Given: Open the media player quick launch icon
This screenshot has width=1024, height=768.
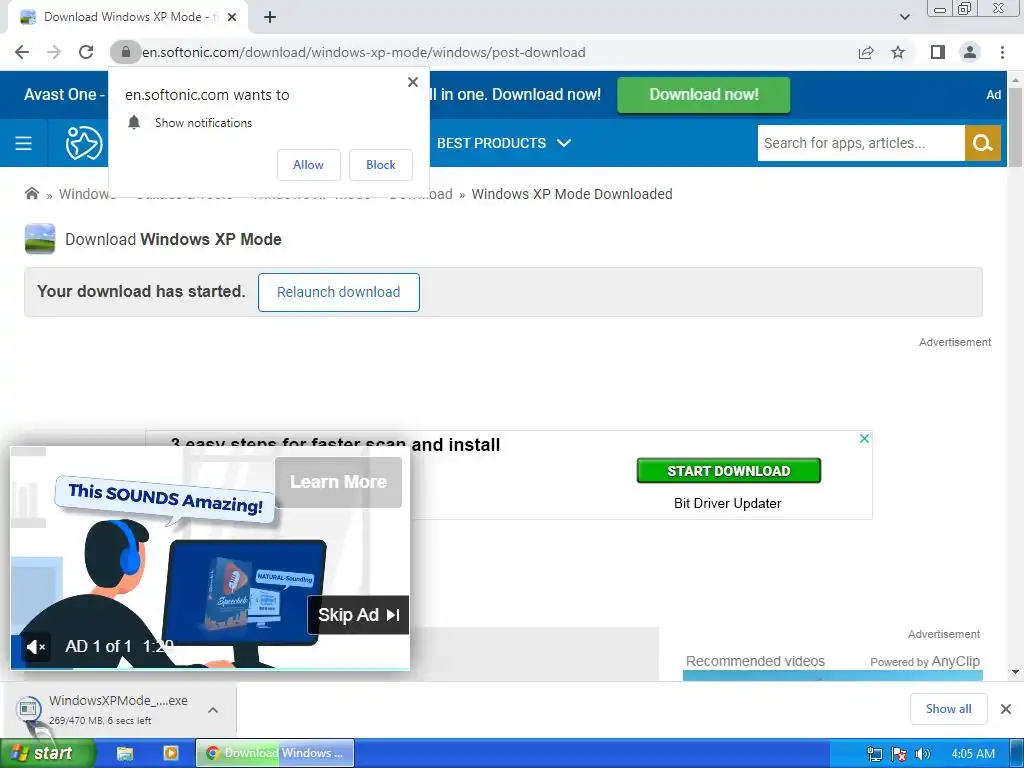Looking at the screenshot, I should pyautogui.click(x=170, y=753).
